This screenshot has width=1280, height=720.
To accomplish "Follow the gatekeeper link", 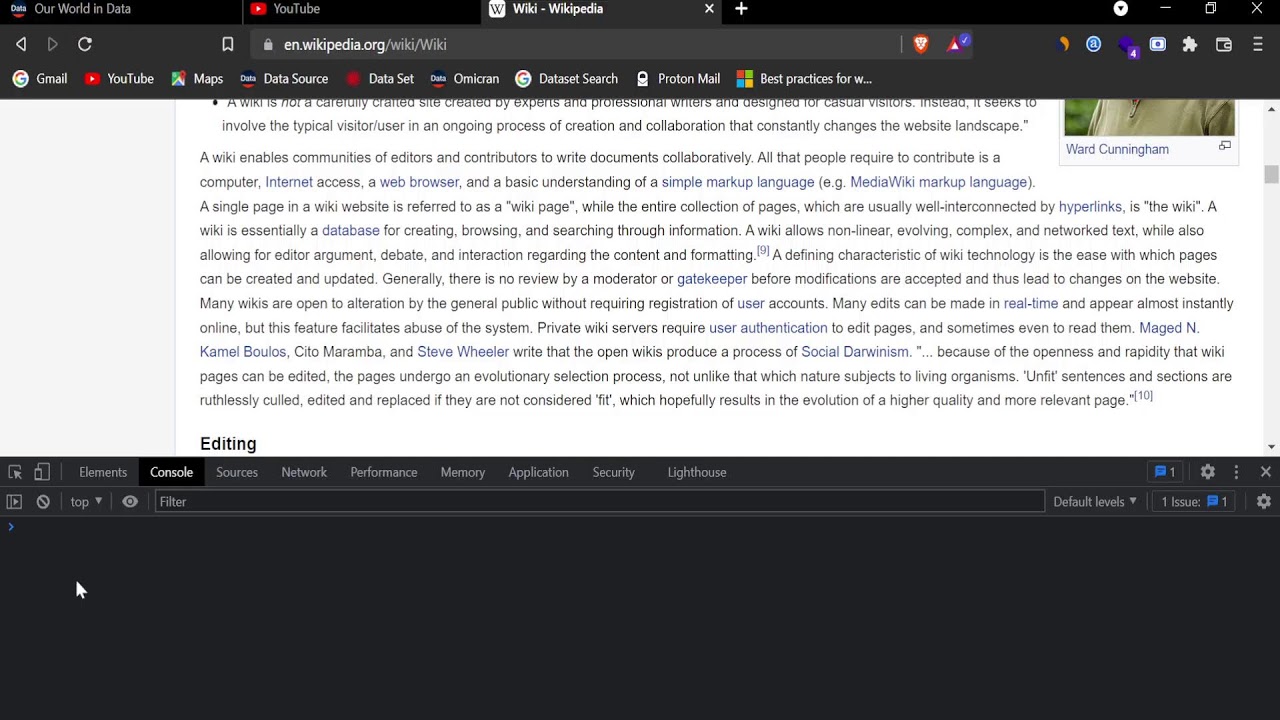I will coord(711,279).
